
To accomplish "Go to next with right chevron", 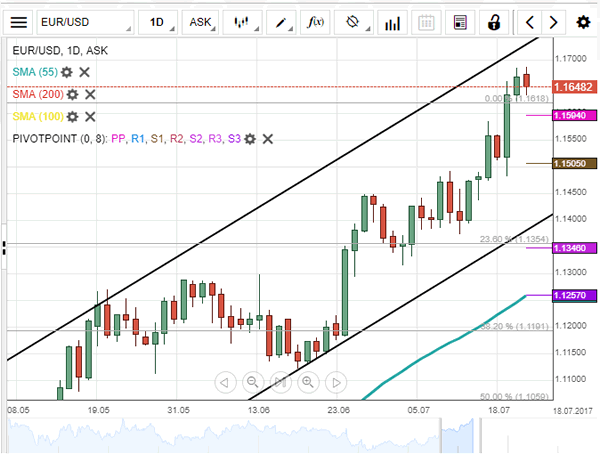I will pyautogui.click(x=553, y=23).
